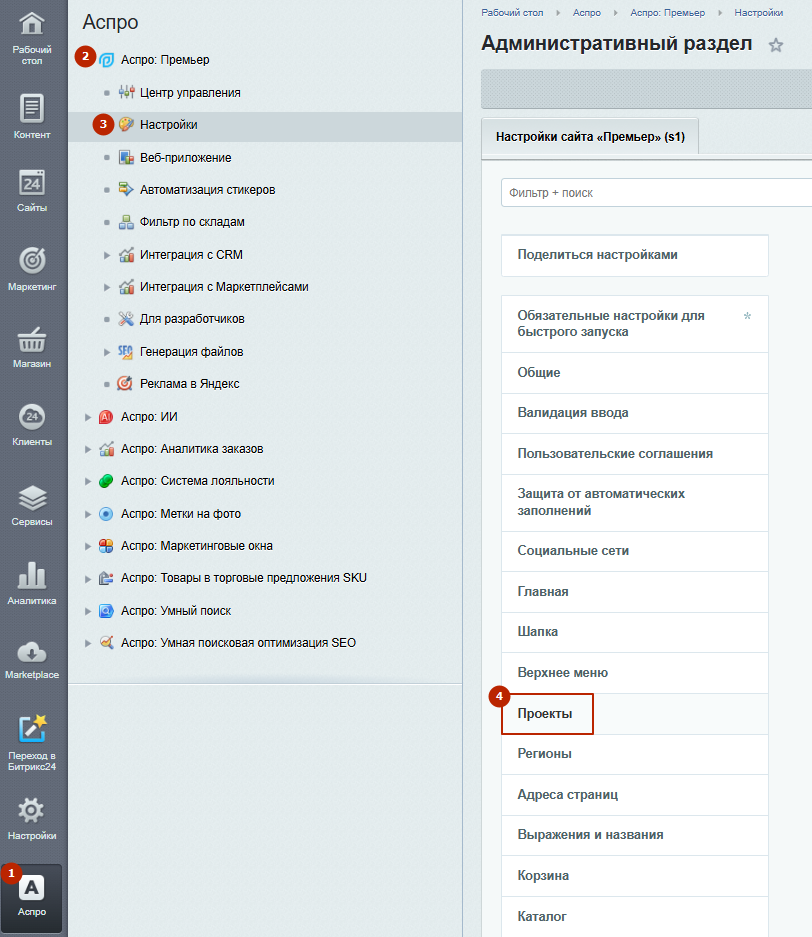The image size is (812, 937).
Task: Add page to favorites with star icon
Action: click(x=776, y=45)
